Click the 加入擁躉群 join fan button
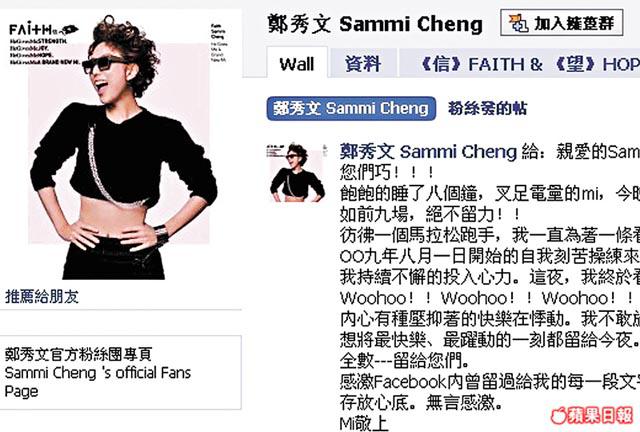640x432 pixels. [x=562, y=23]
